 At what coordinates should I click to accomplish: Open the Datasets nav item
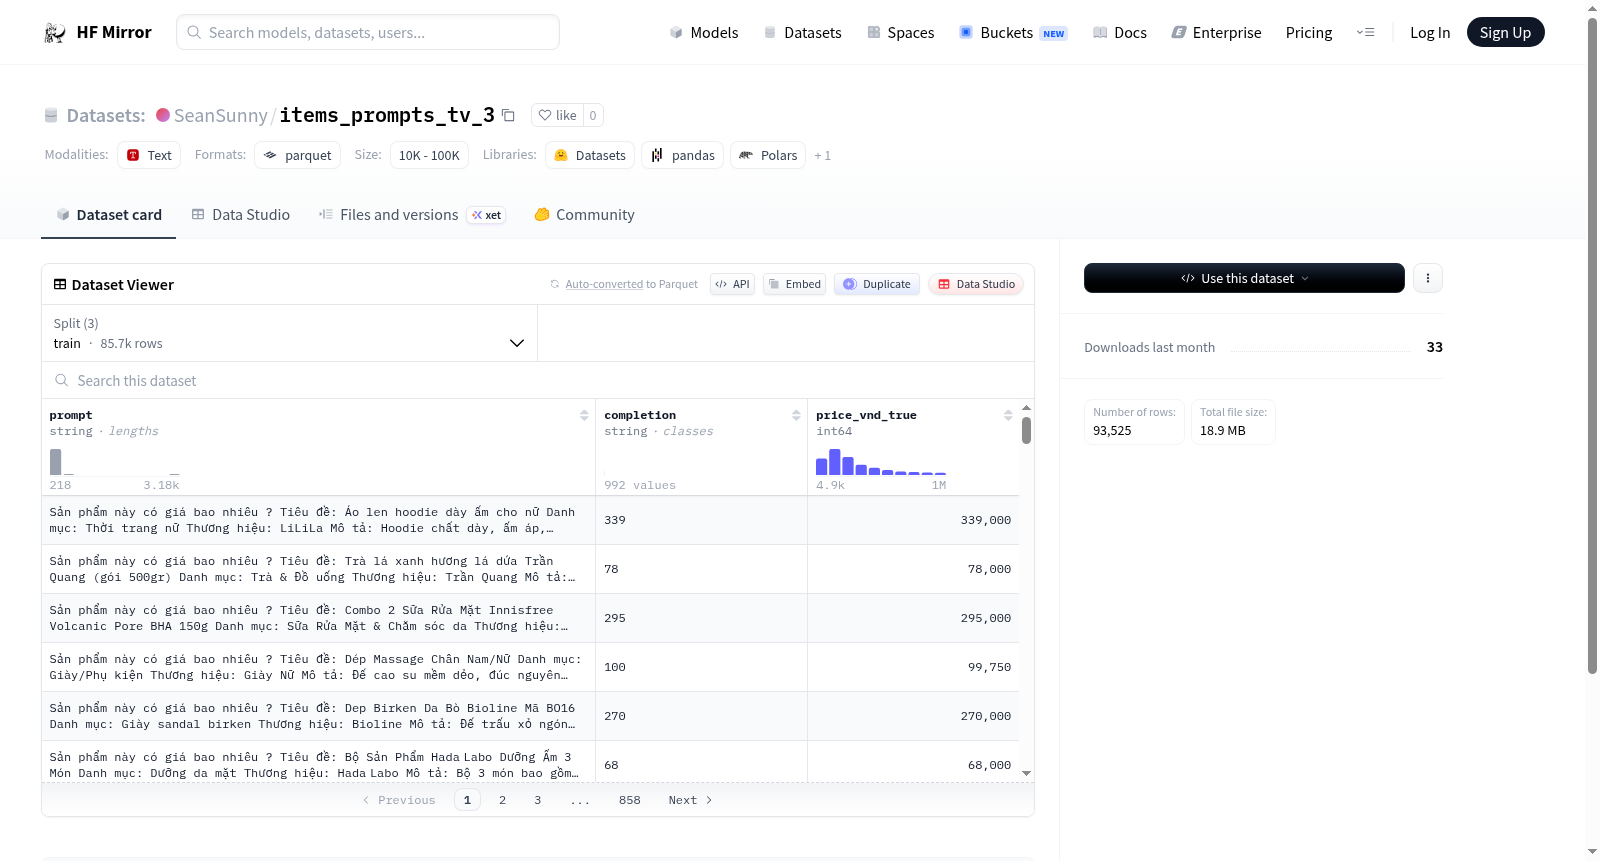803,32
